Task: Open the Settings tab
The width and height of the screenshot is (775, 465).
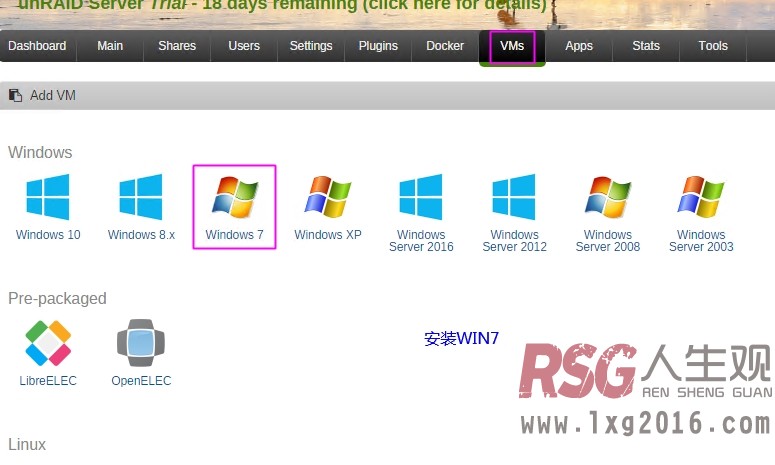Action: click(311, 46)
